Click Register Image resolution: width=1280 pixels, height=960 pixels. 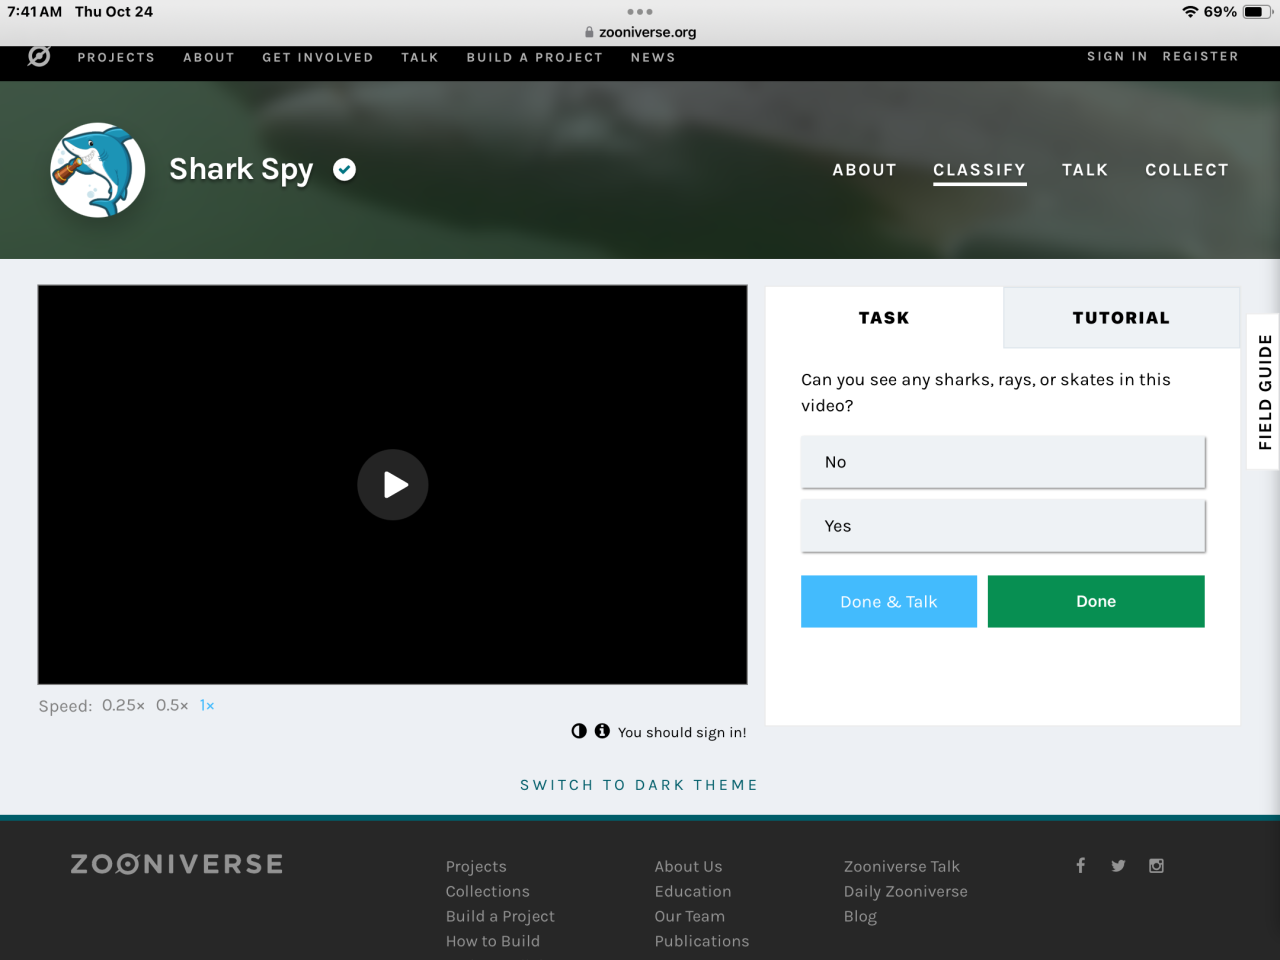(x=1200, y=56)
